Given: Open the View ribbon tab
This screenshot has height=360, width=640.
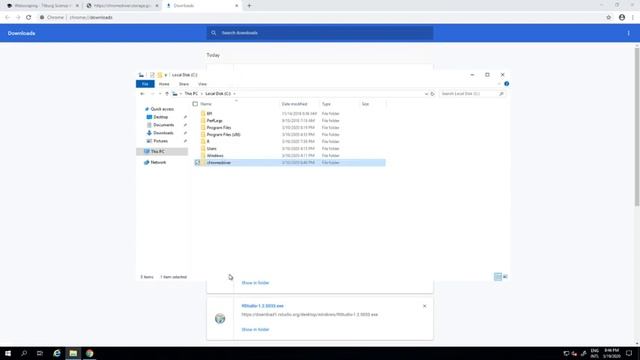Looking at the screenshot, I should pos(202,84).
